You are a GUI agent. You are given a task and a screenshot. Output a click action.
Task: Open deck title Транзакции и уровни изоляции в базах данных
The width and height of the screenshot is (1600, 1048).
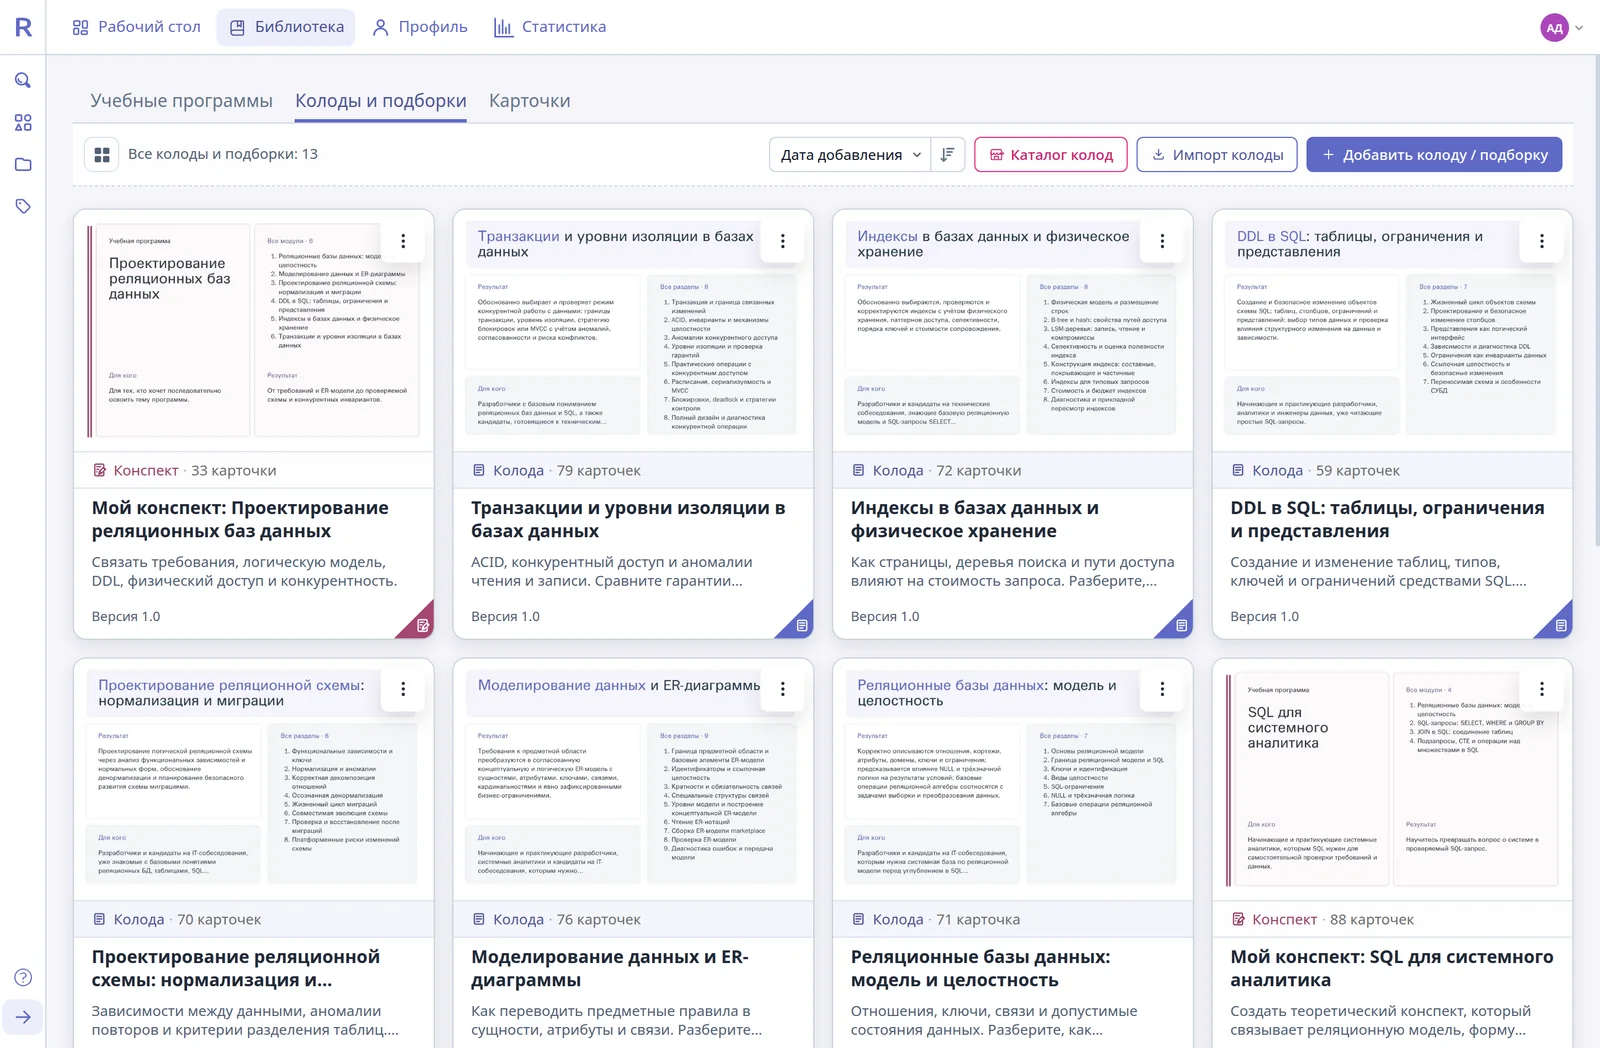[628, 519]
